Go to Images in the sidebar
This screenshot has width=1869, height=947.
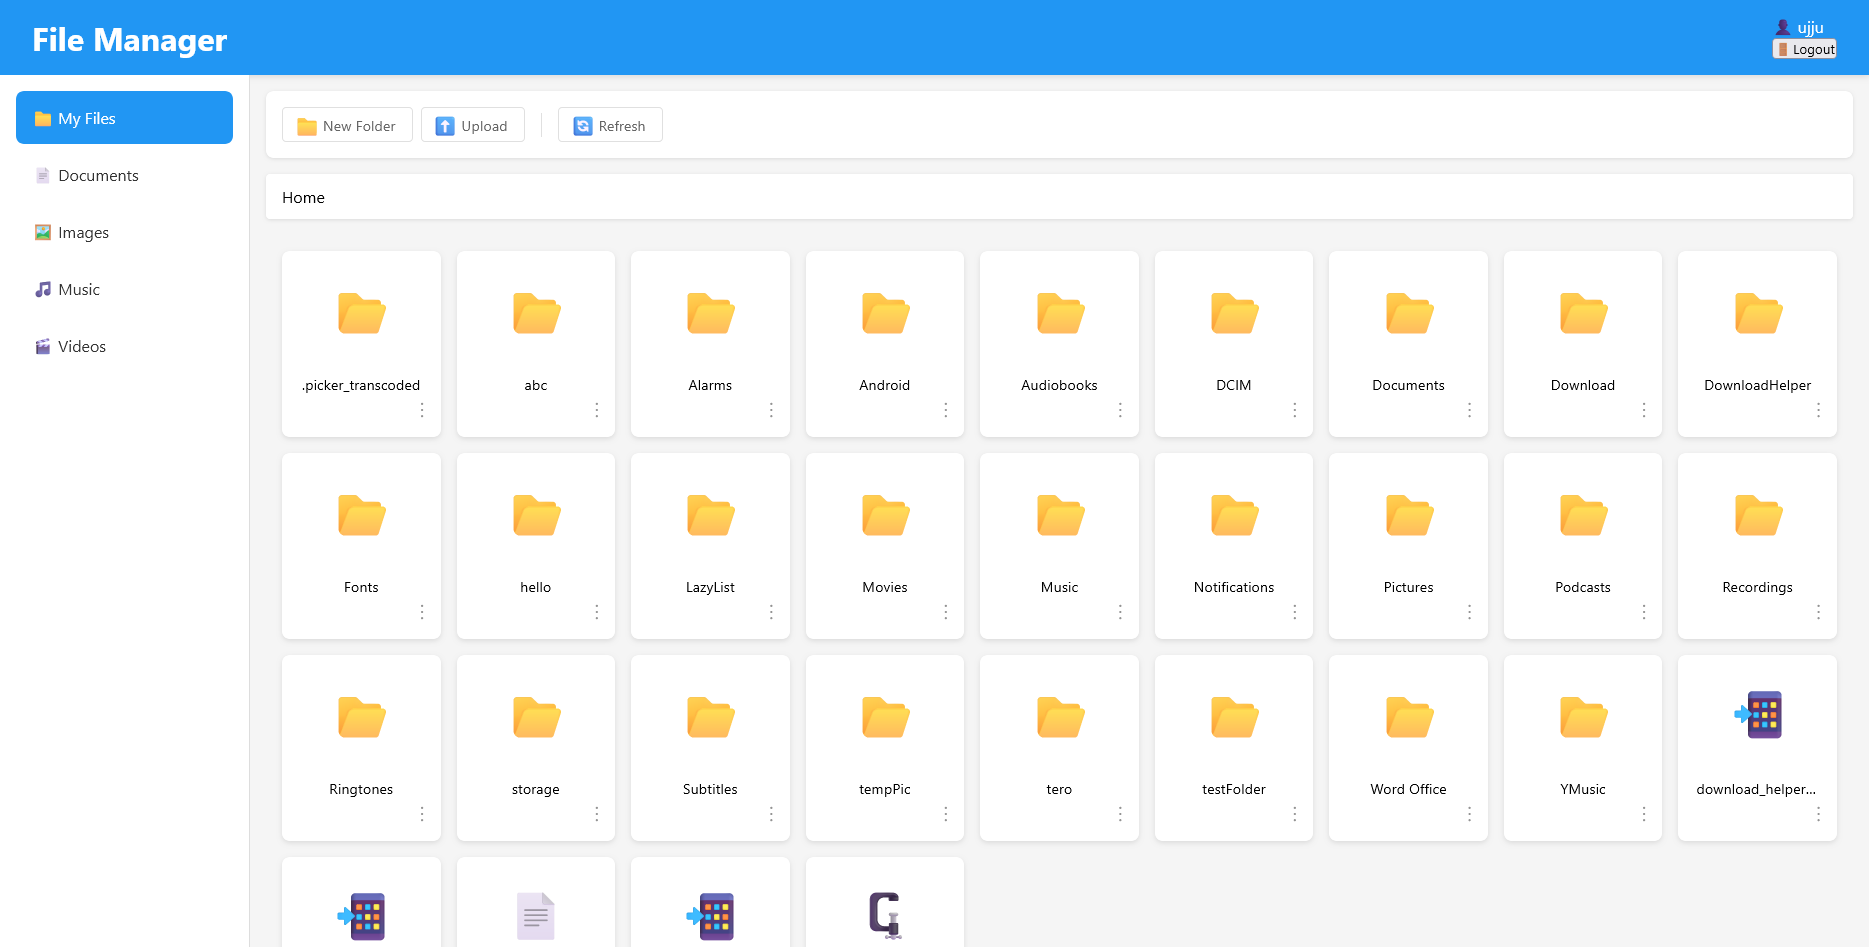[x=83, y=233]
